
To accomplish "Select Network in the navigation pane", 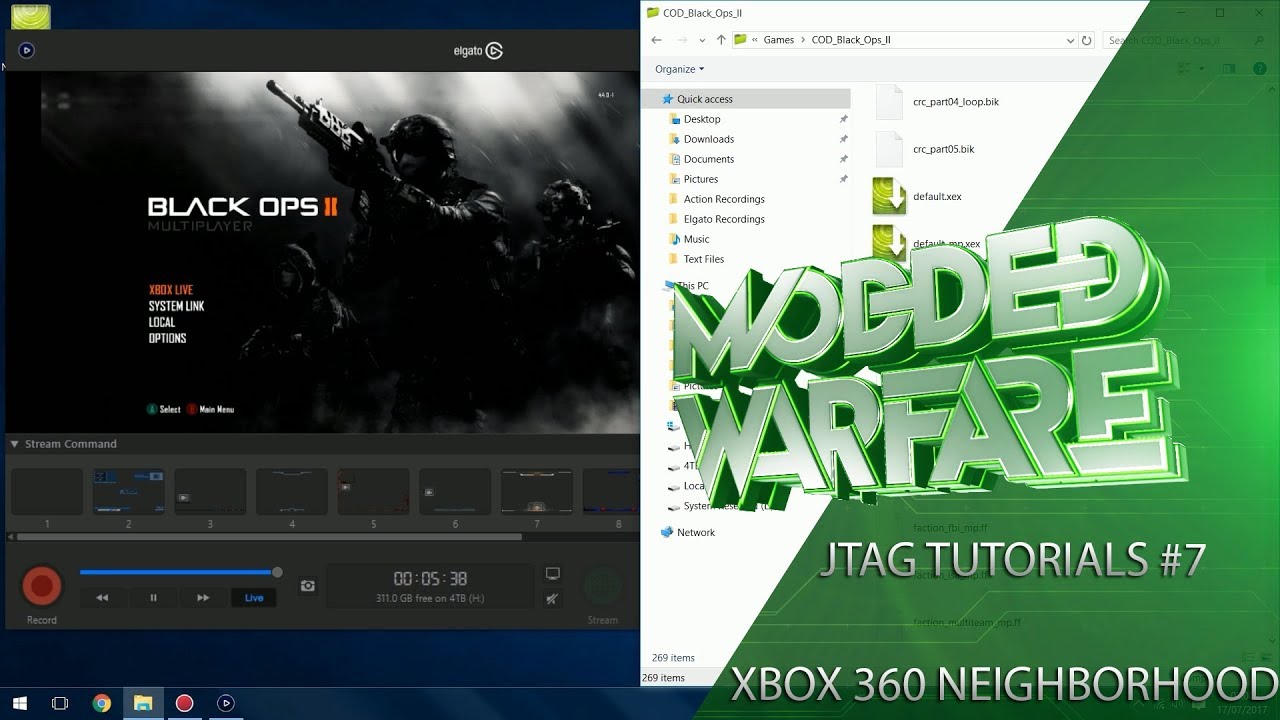I will (x=696, y=532).
